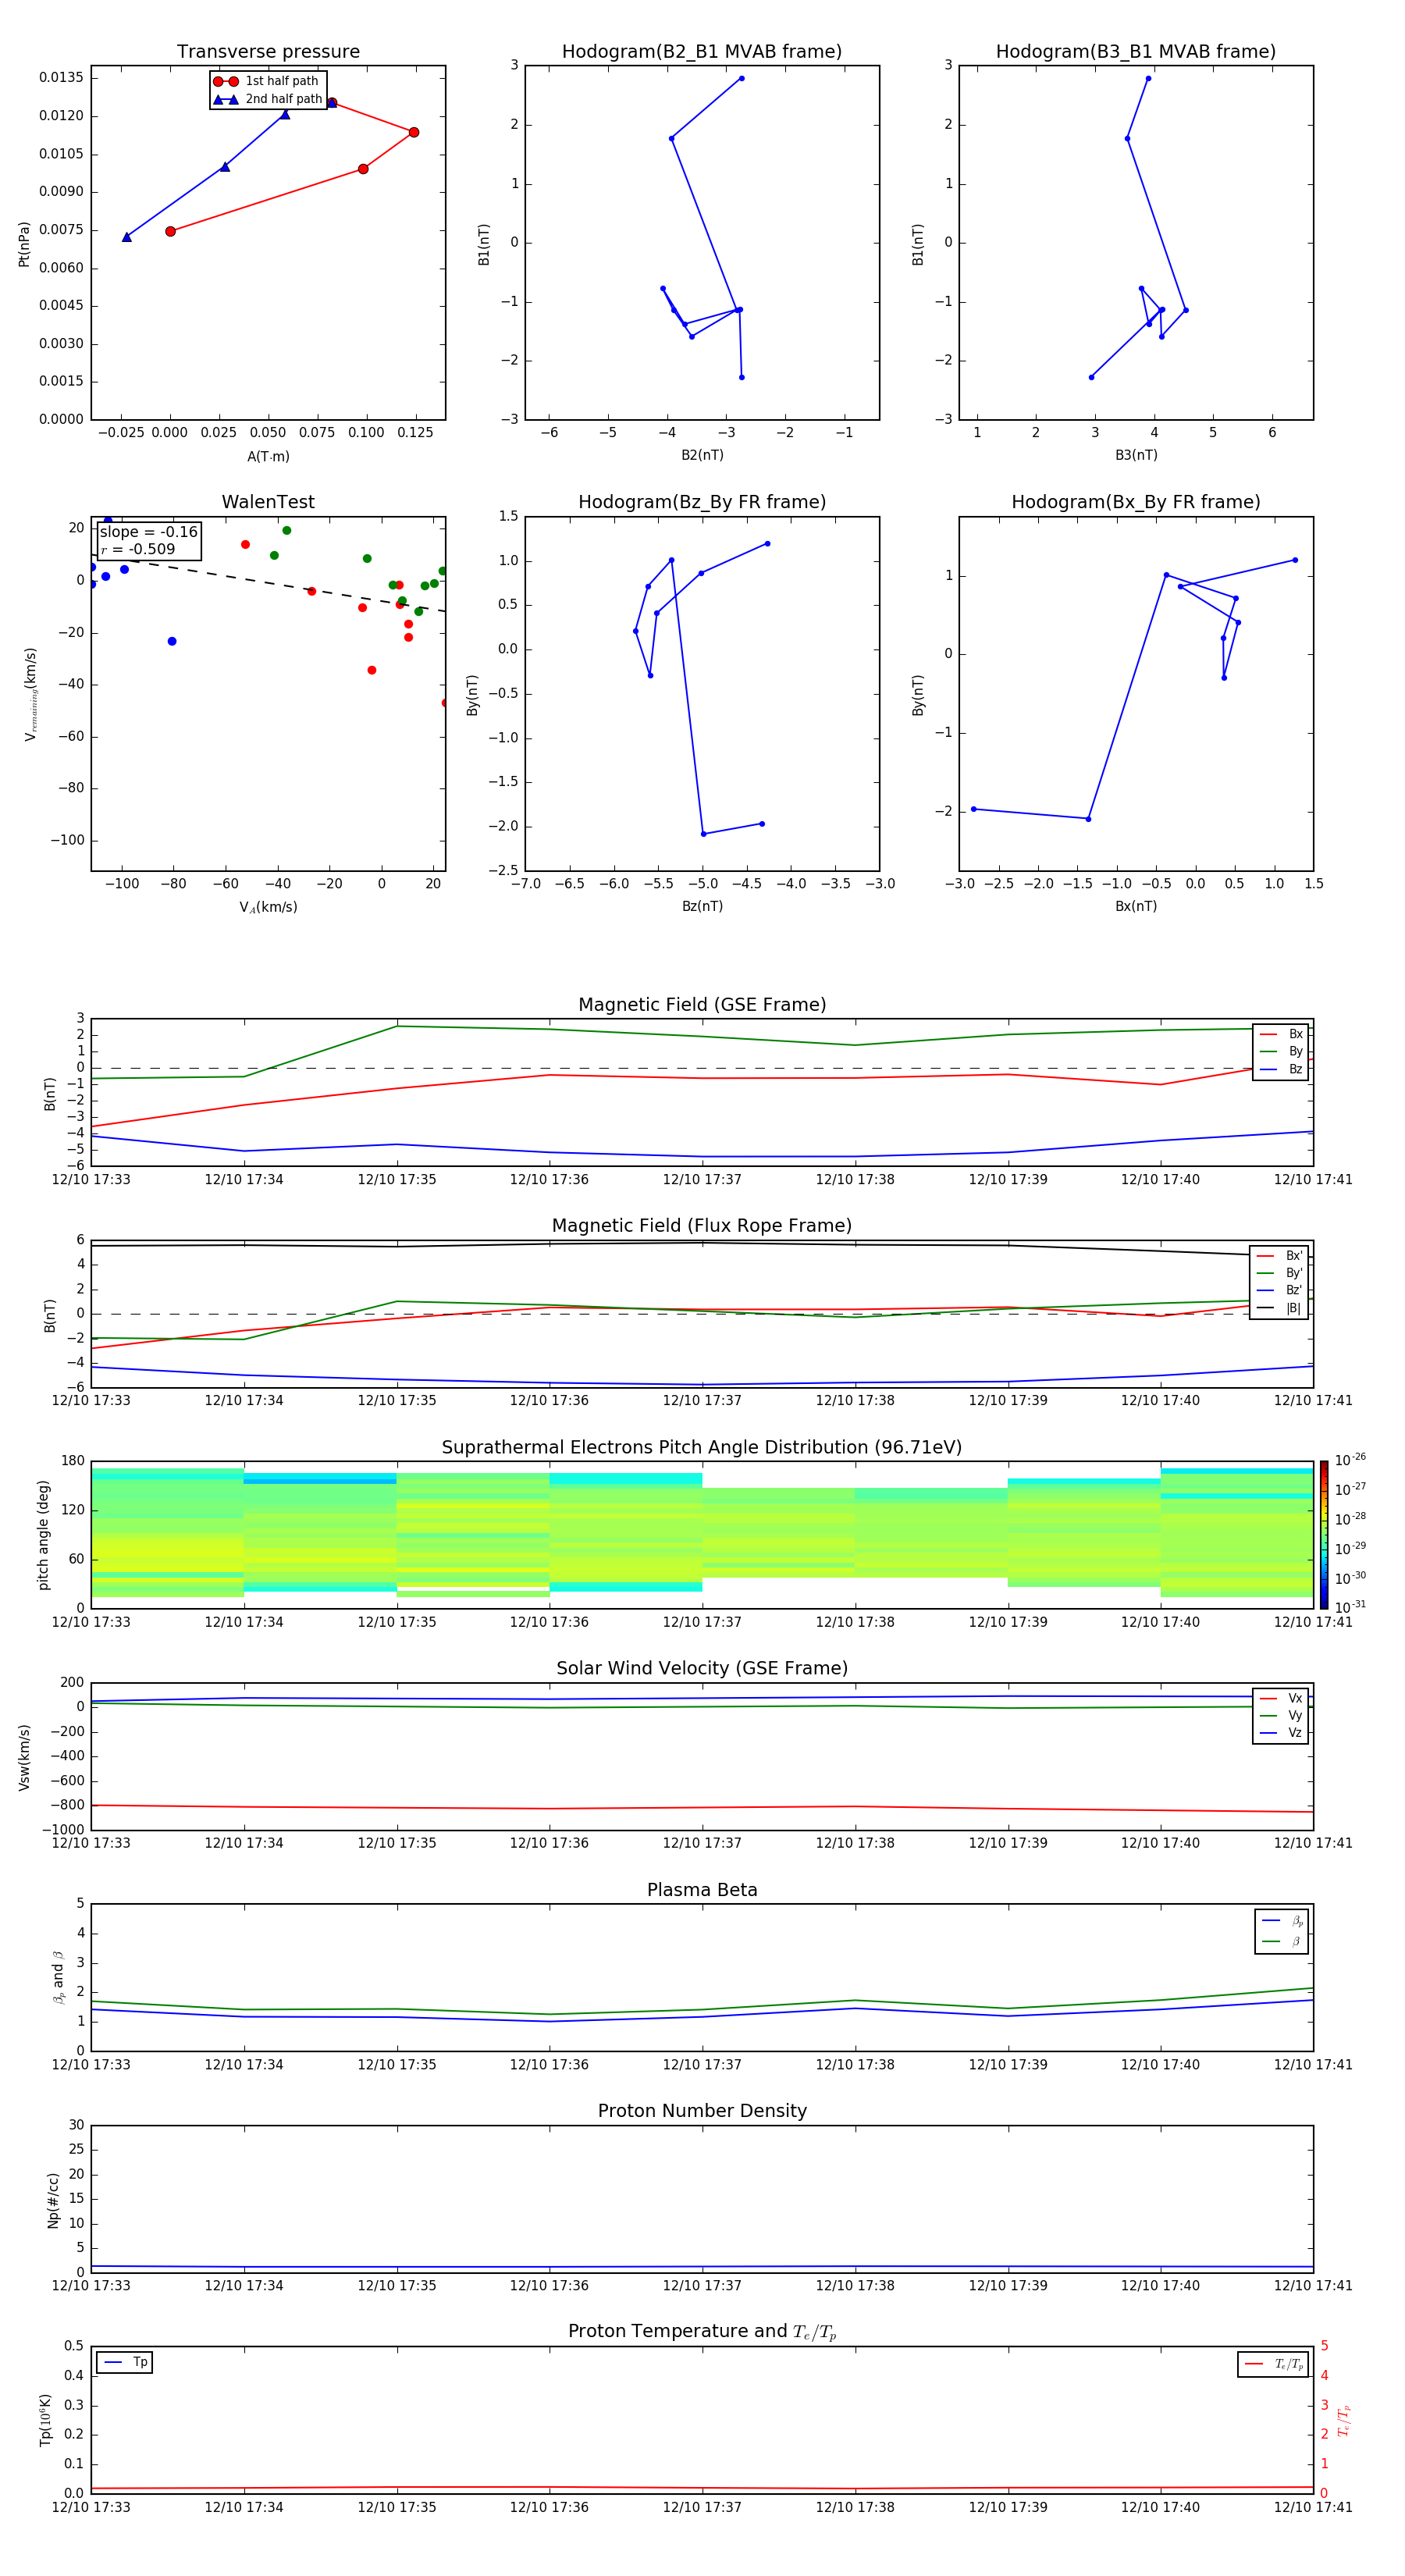Click 'B3(nT)' x-axis label
This screenshot has height=2576, width=1405.
[x=1136, y=455]
